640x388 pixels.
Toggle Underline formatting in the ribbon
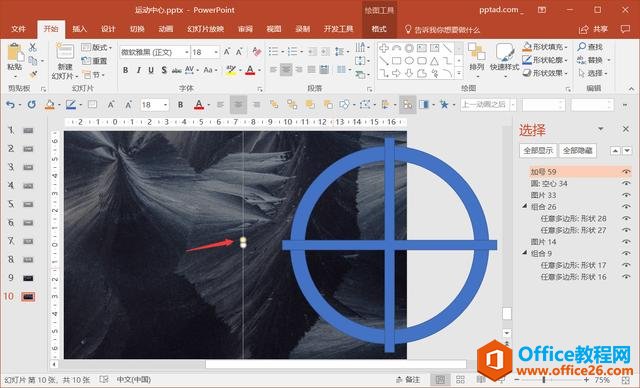[151, 70]
